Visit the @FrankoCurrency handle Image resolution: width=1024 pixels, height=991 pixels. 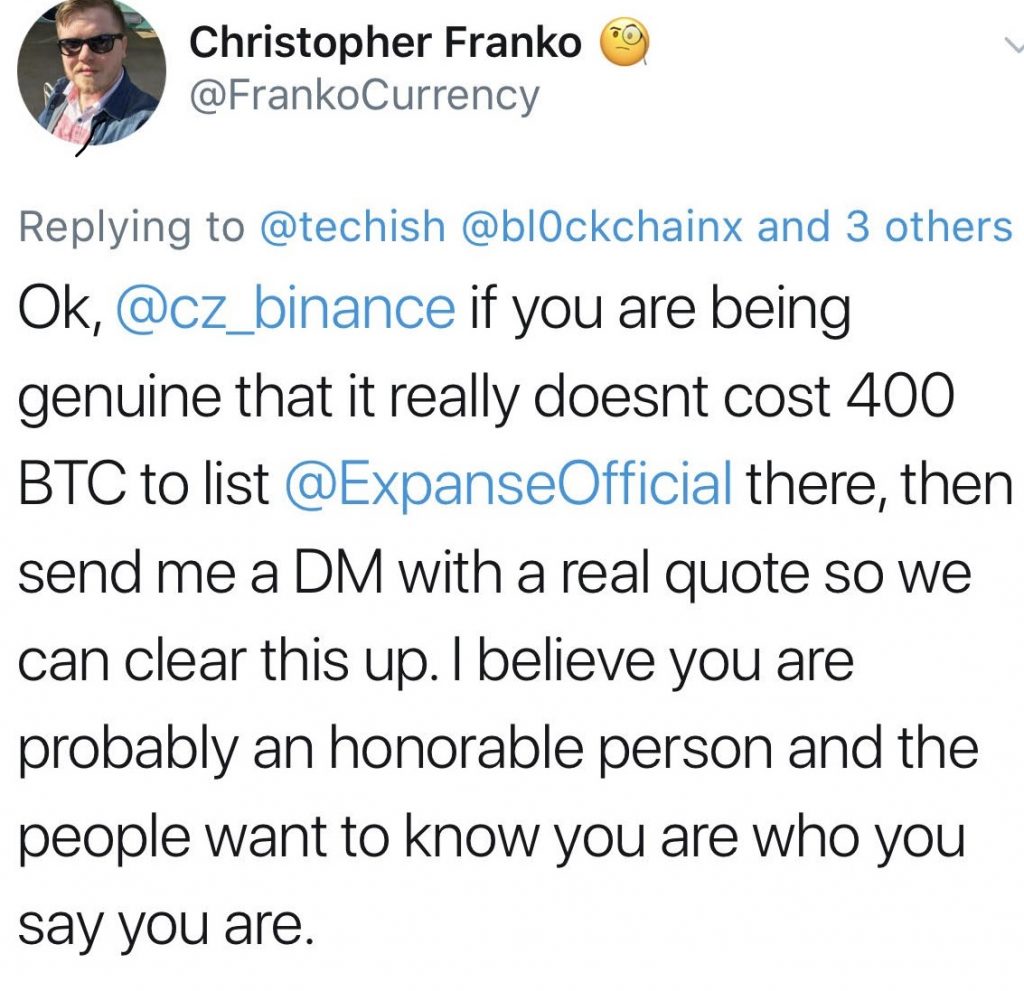tap(364, 97)
